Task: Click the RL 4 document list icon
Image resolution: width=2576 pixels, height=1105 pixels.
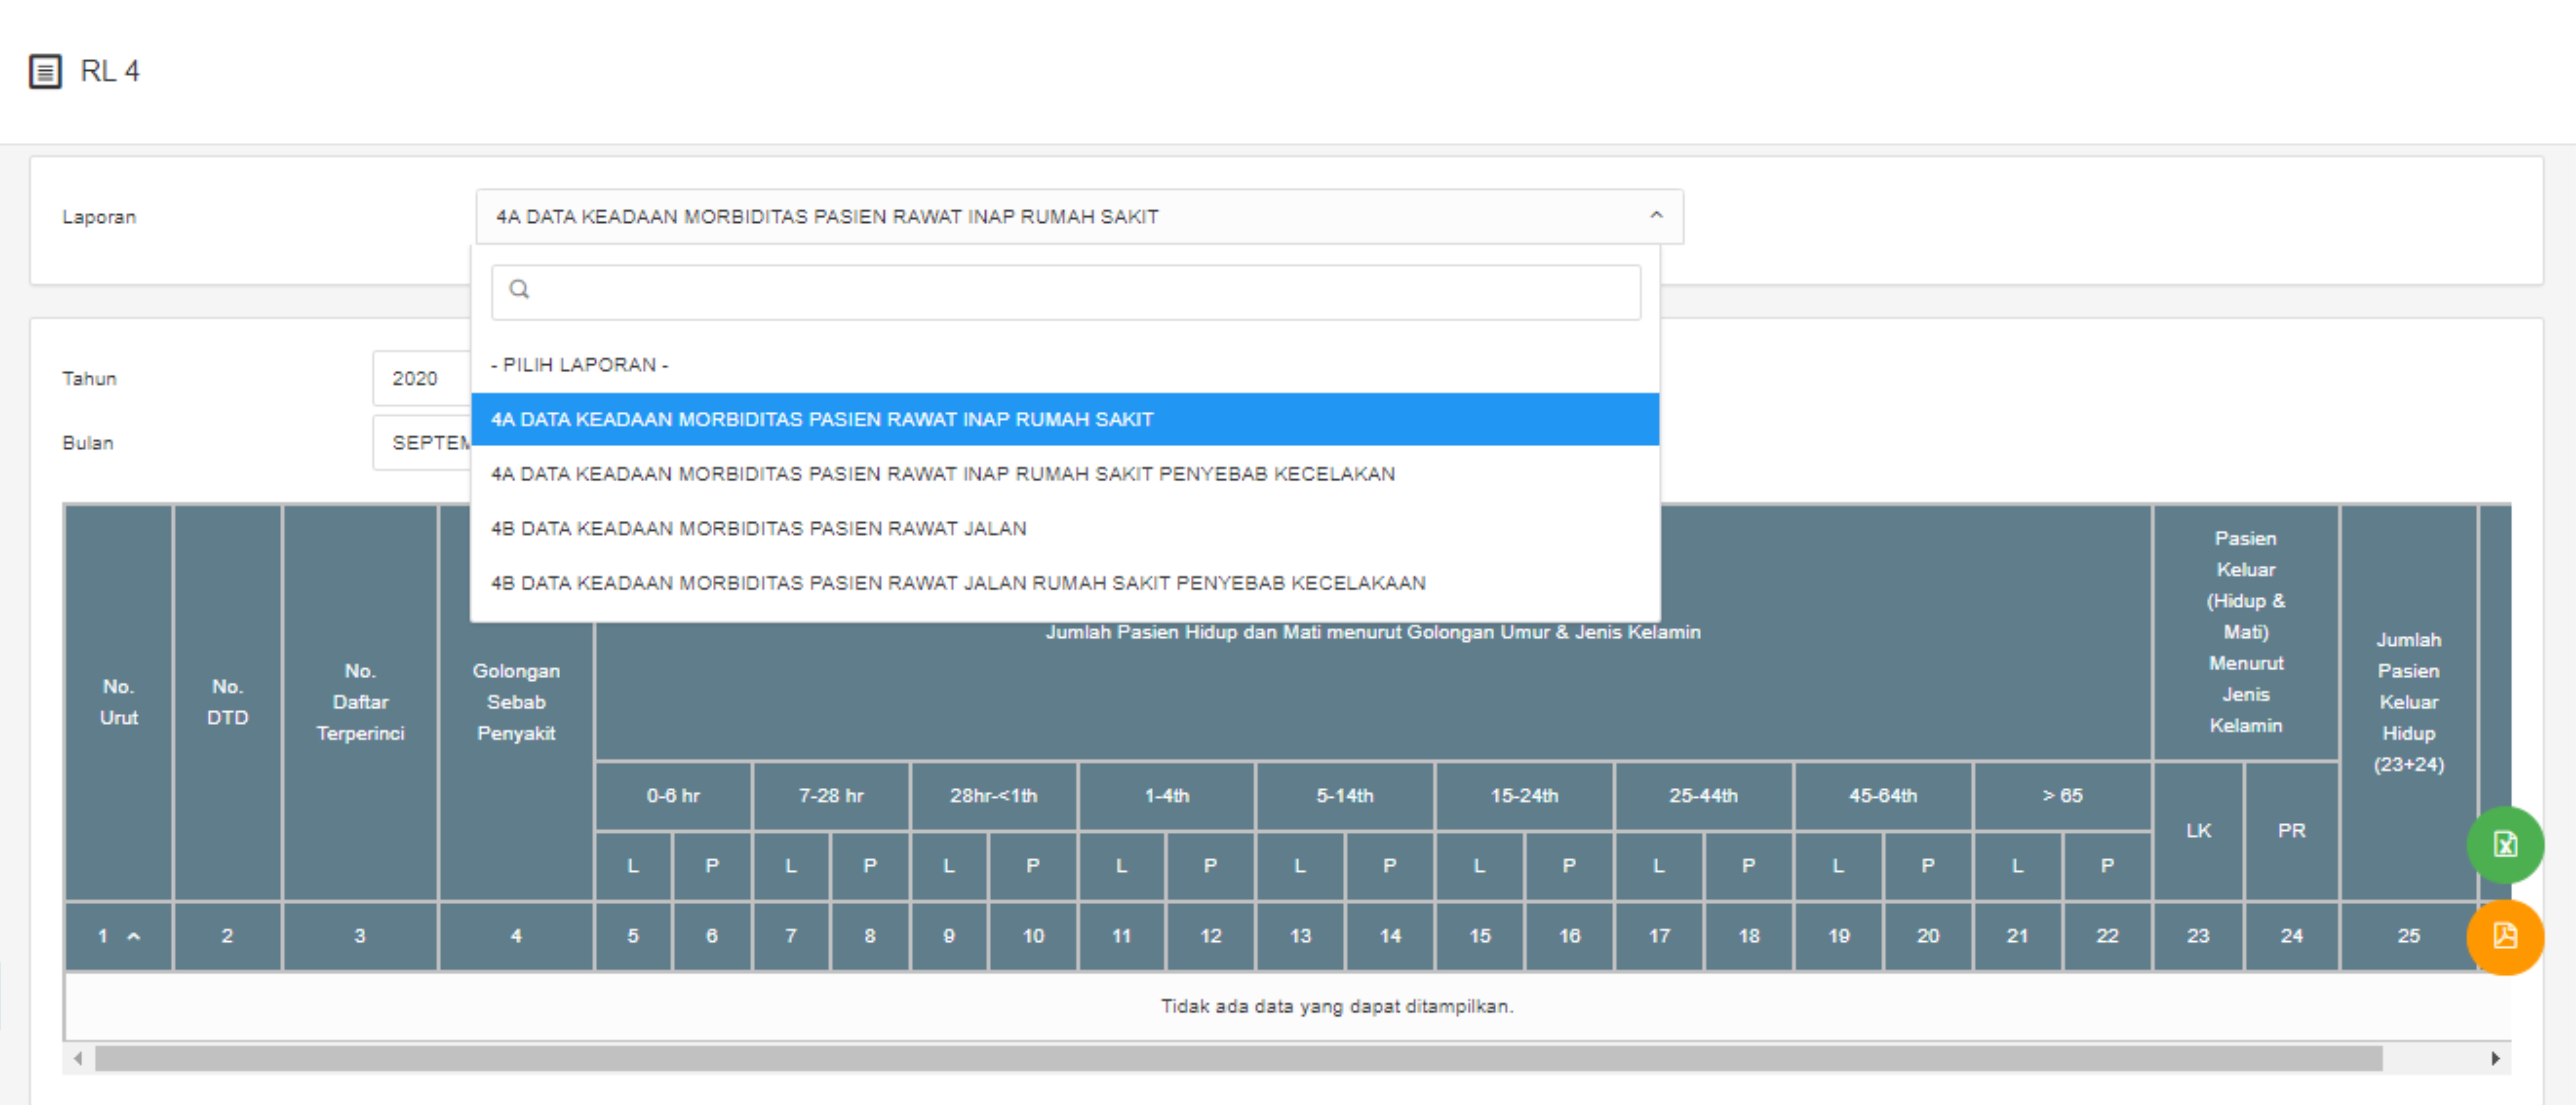Action: [45, 72]
